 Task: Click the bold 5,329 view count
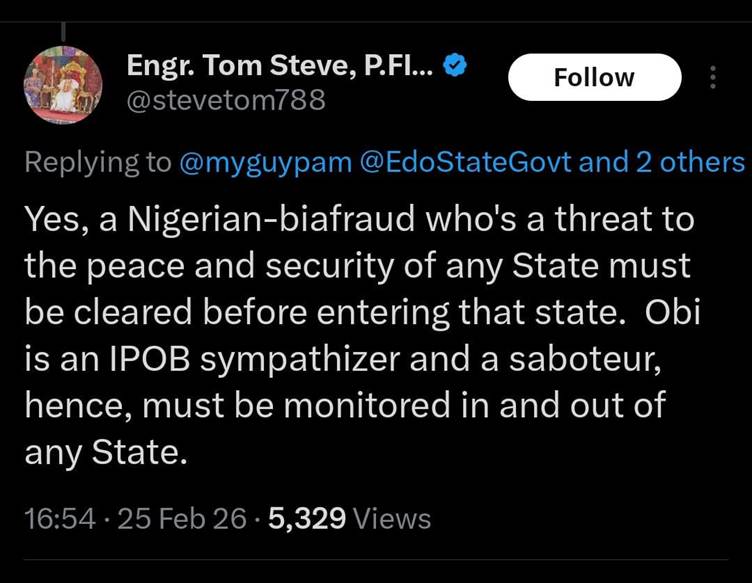[308, 518]
